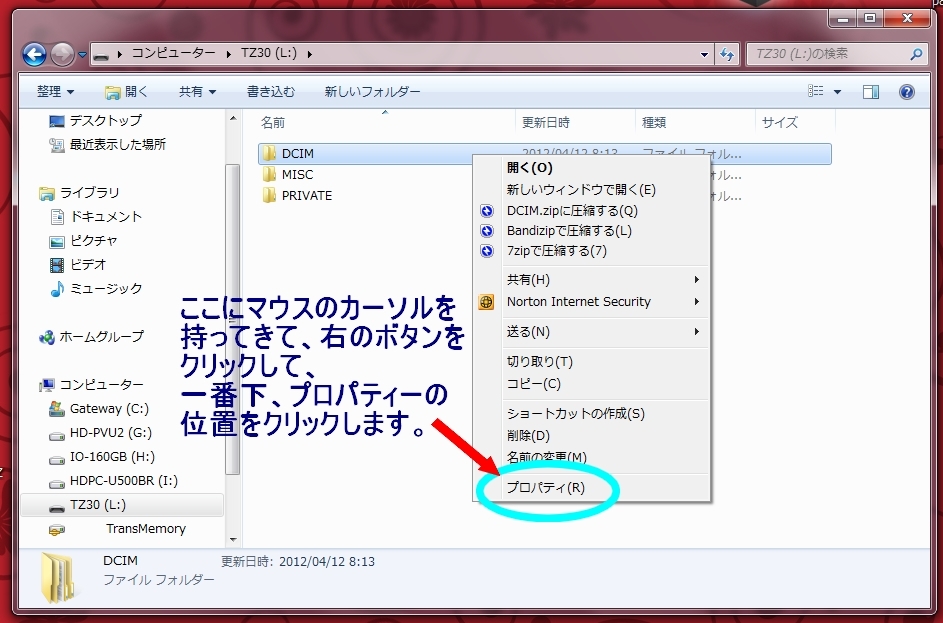Viewport: 943px width, 623px height.
Task: Select the MISC folder
Action: click(297, 174)
